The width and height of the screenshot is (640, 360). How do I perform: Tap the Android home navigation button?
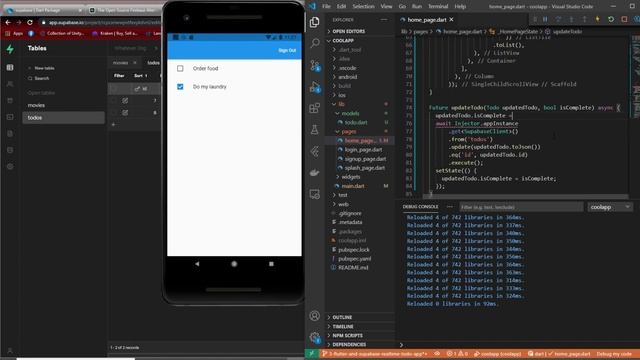(x=234, y=264)
